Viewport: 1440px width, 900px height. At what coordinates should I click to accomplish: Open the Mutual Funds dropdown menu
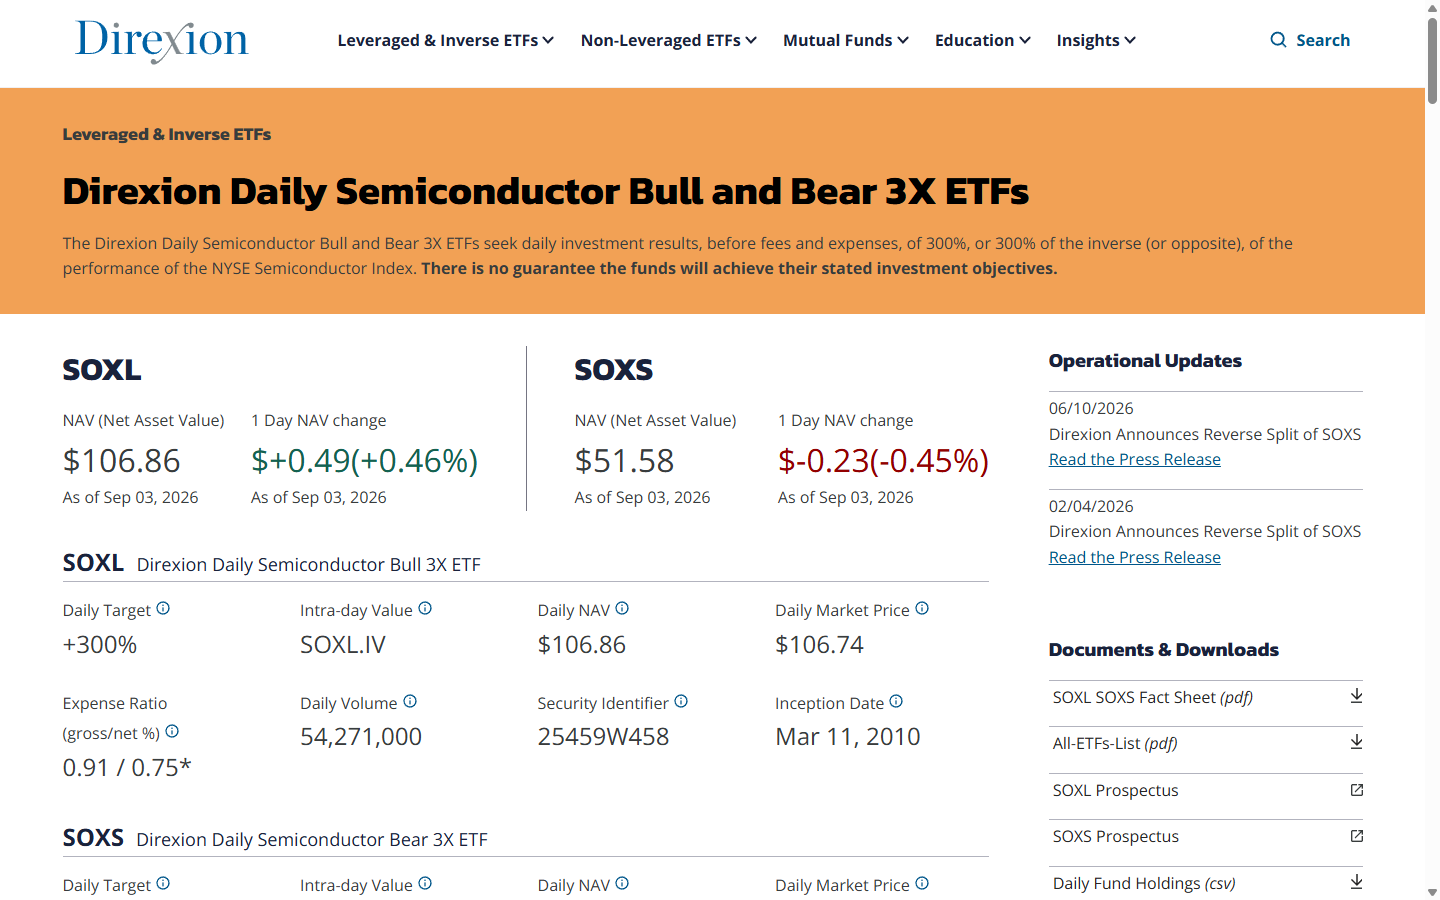tap(846, 40)
